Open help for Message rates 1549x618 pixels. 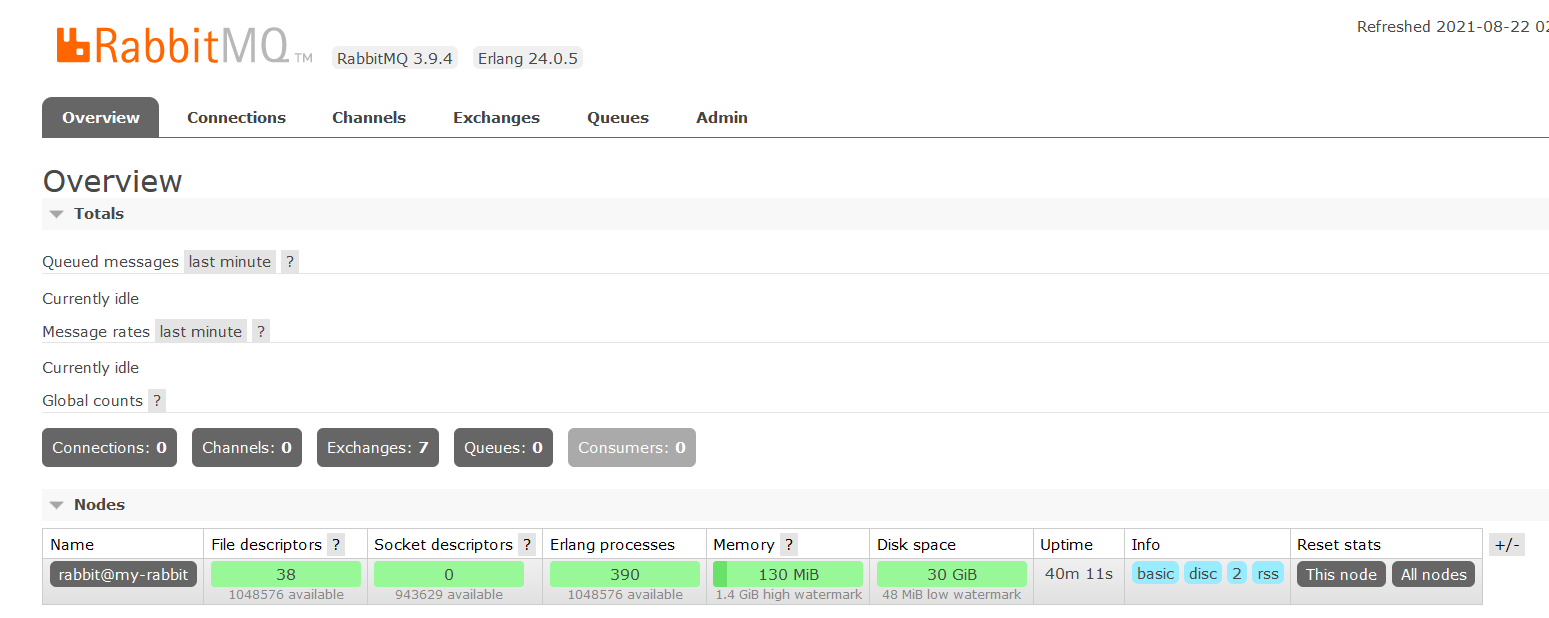coord(261,332)
